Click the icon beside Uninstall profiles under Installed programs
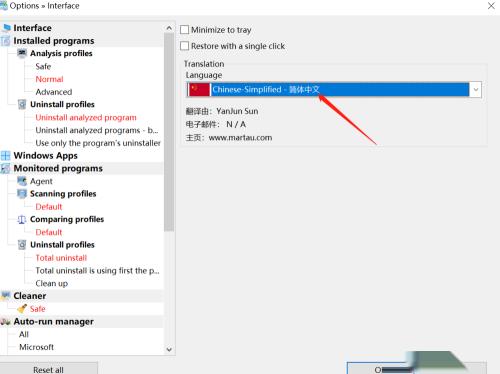Screen dimensions: 500x374 pos(22,104)
